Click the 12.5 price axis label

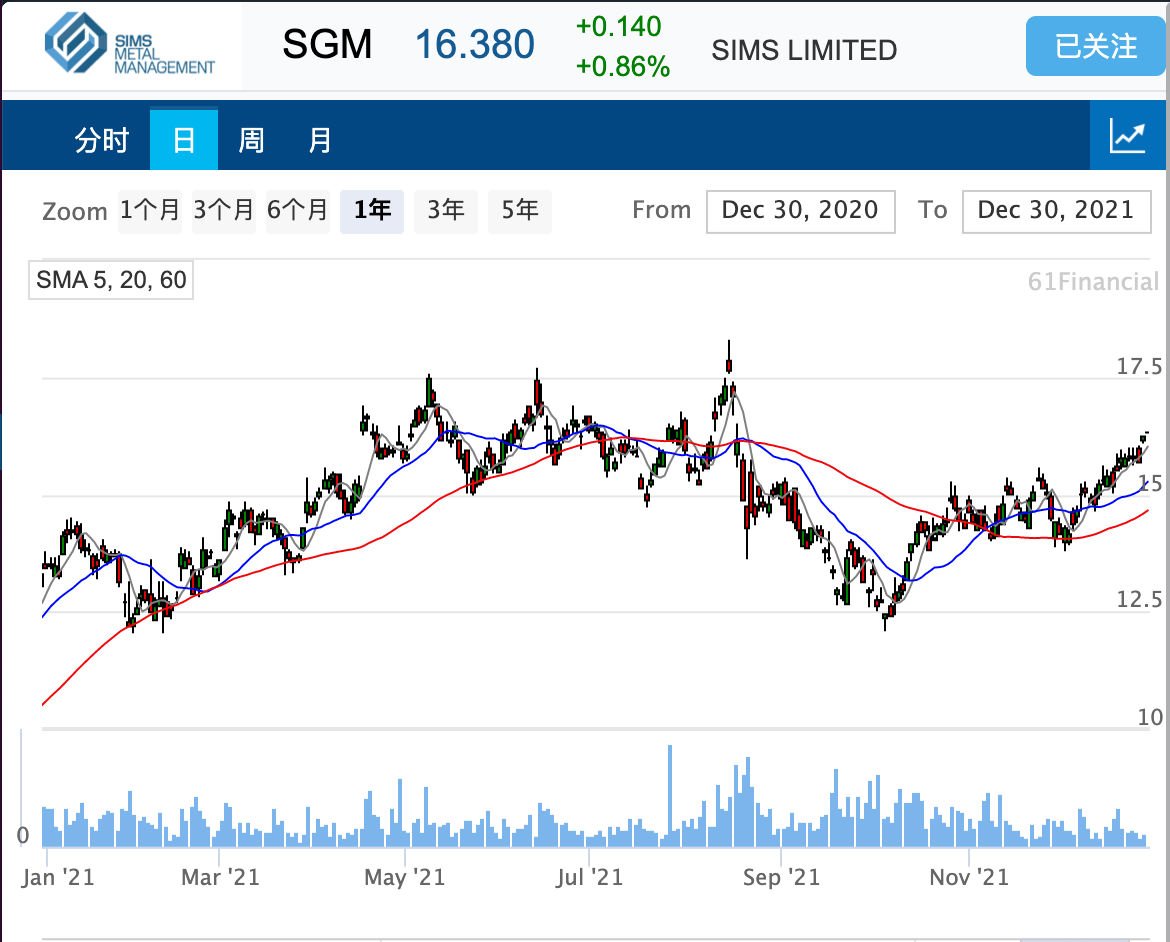pos(1139,599)
